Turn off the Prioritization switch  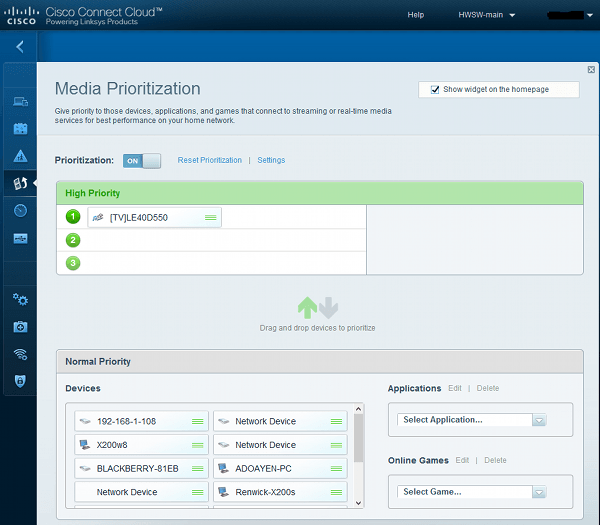pyautogui.click(x=142, y=161)
